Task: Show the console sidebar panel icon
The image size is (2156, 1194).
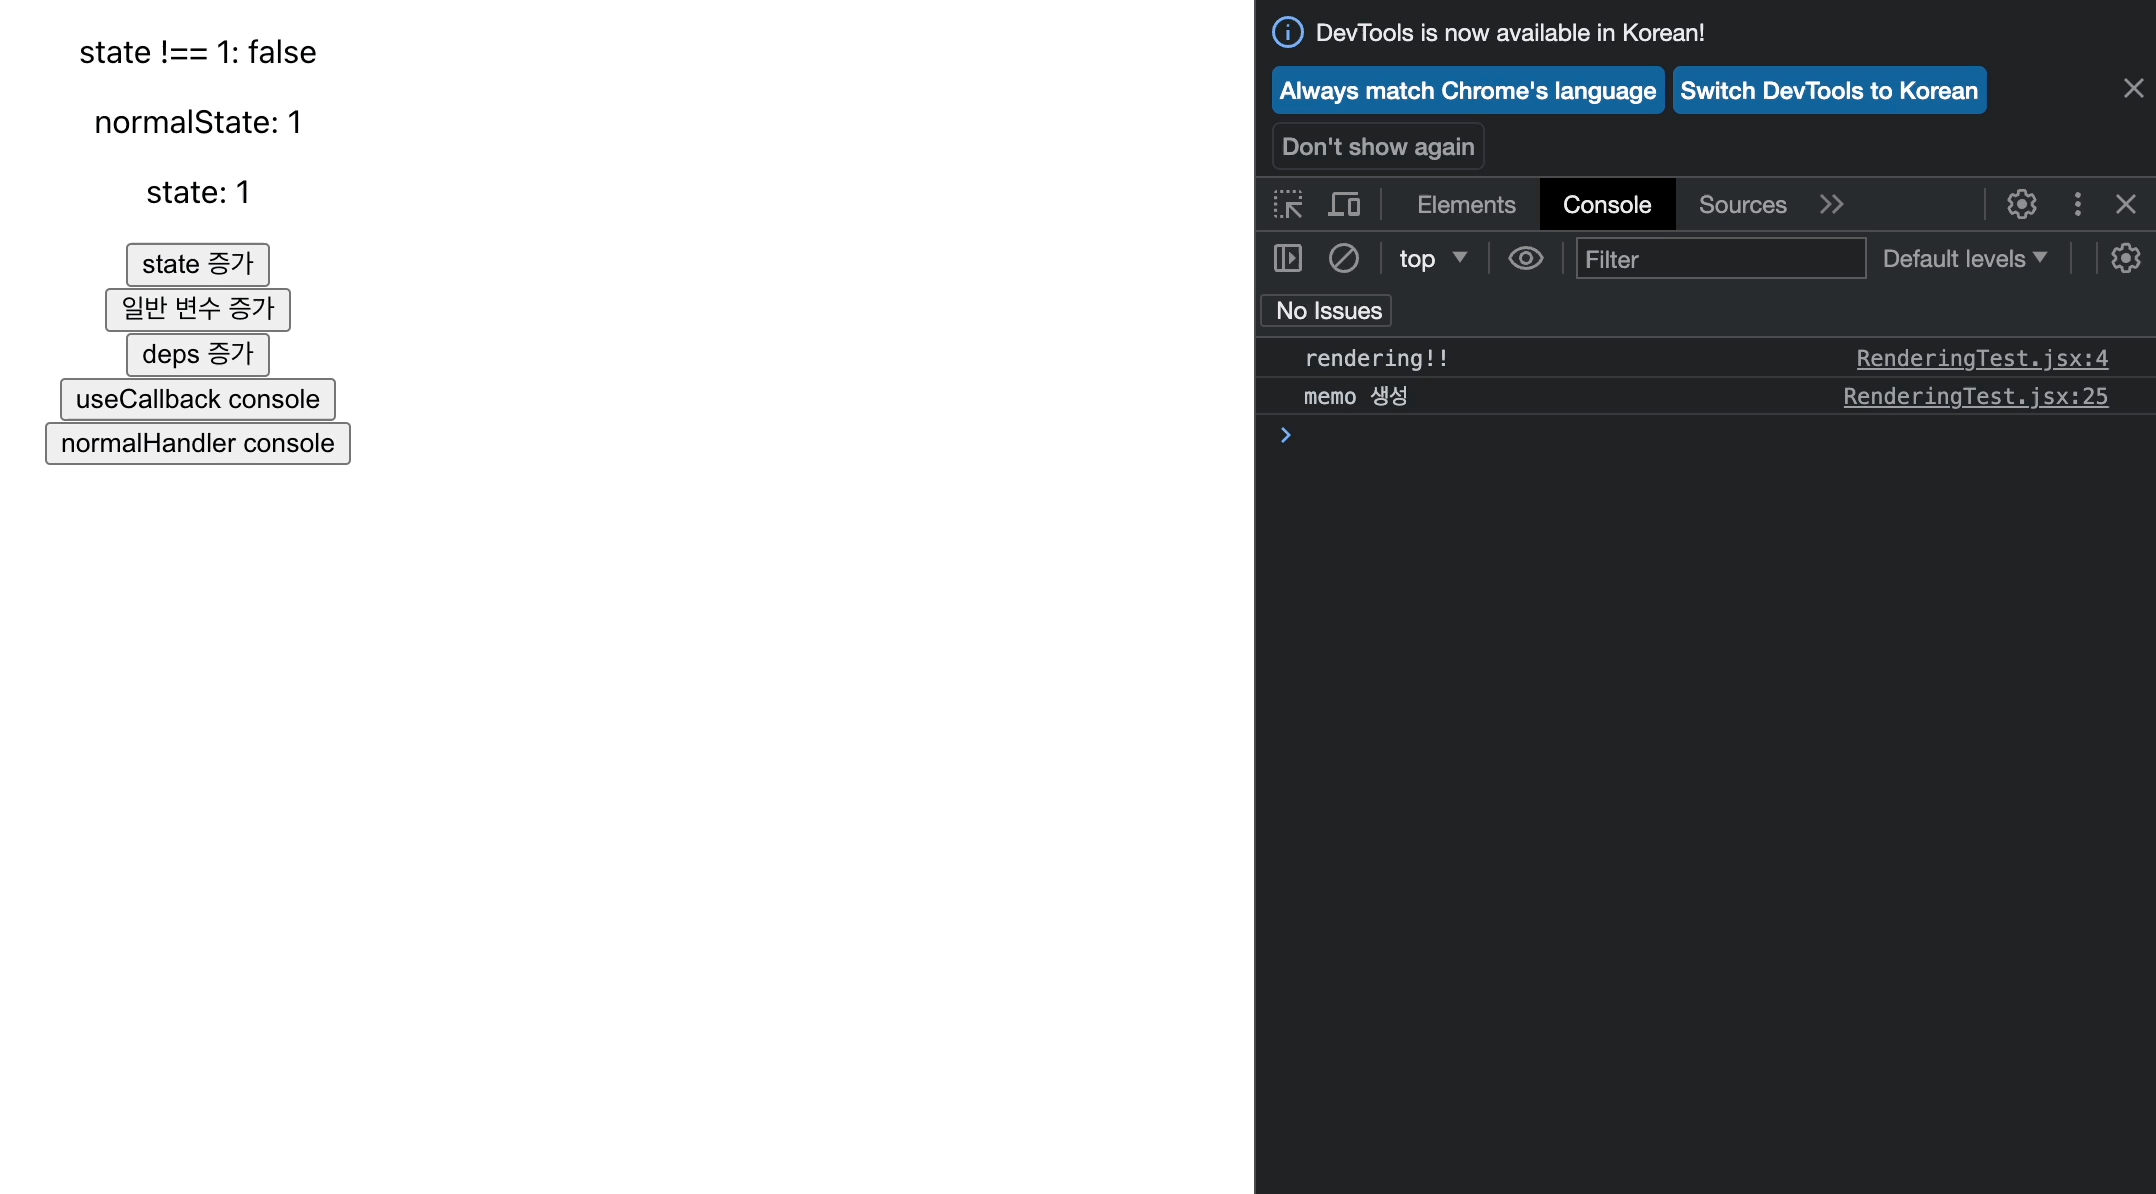Action: tap(1288, 259)
